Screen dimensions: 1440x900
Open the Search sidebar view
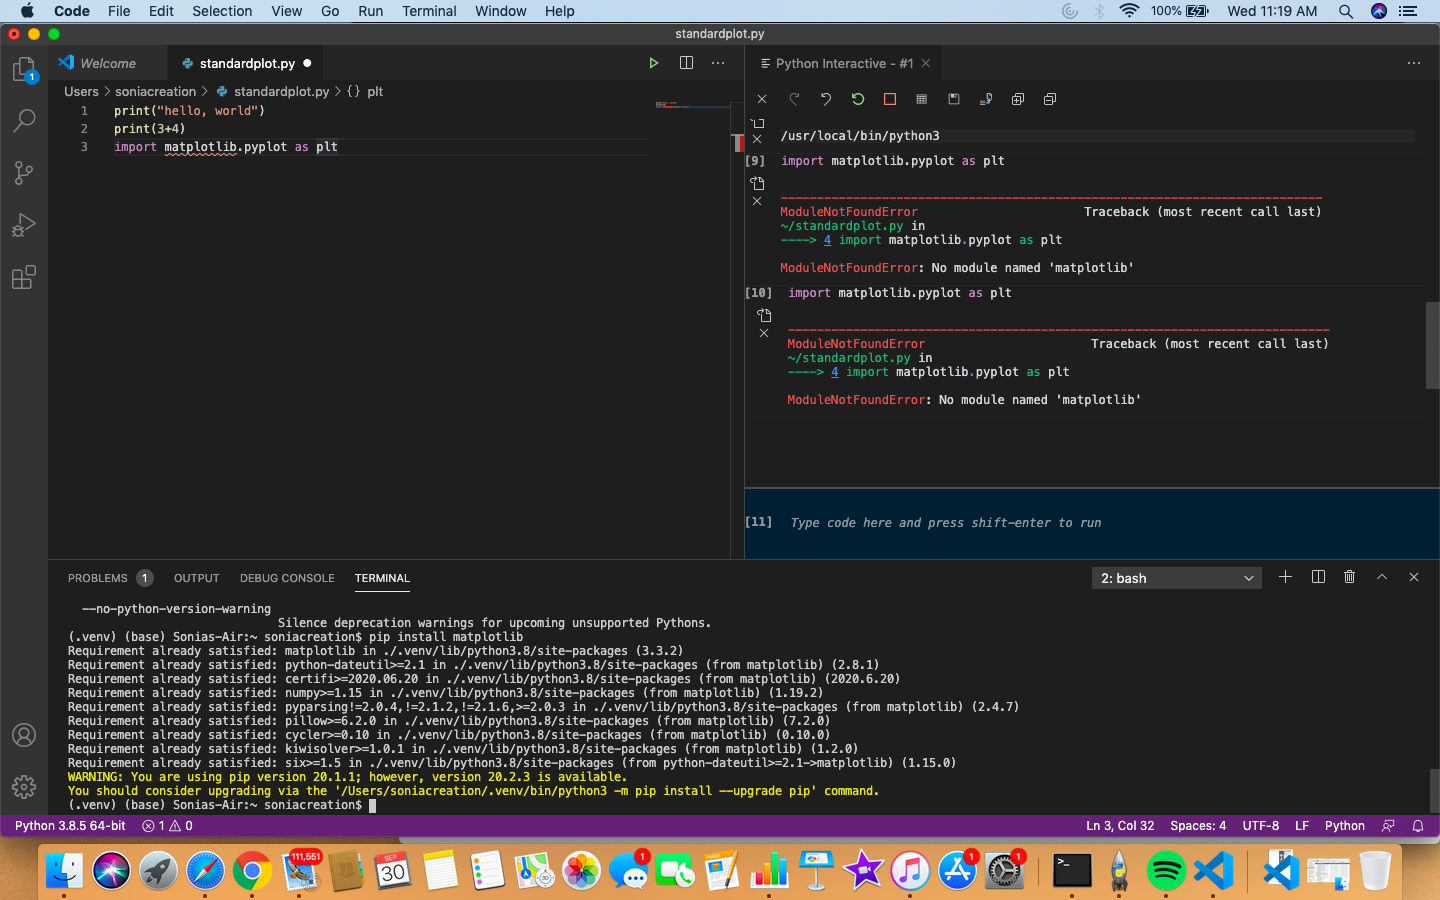(x=24, y=121)
